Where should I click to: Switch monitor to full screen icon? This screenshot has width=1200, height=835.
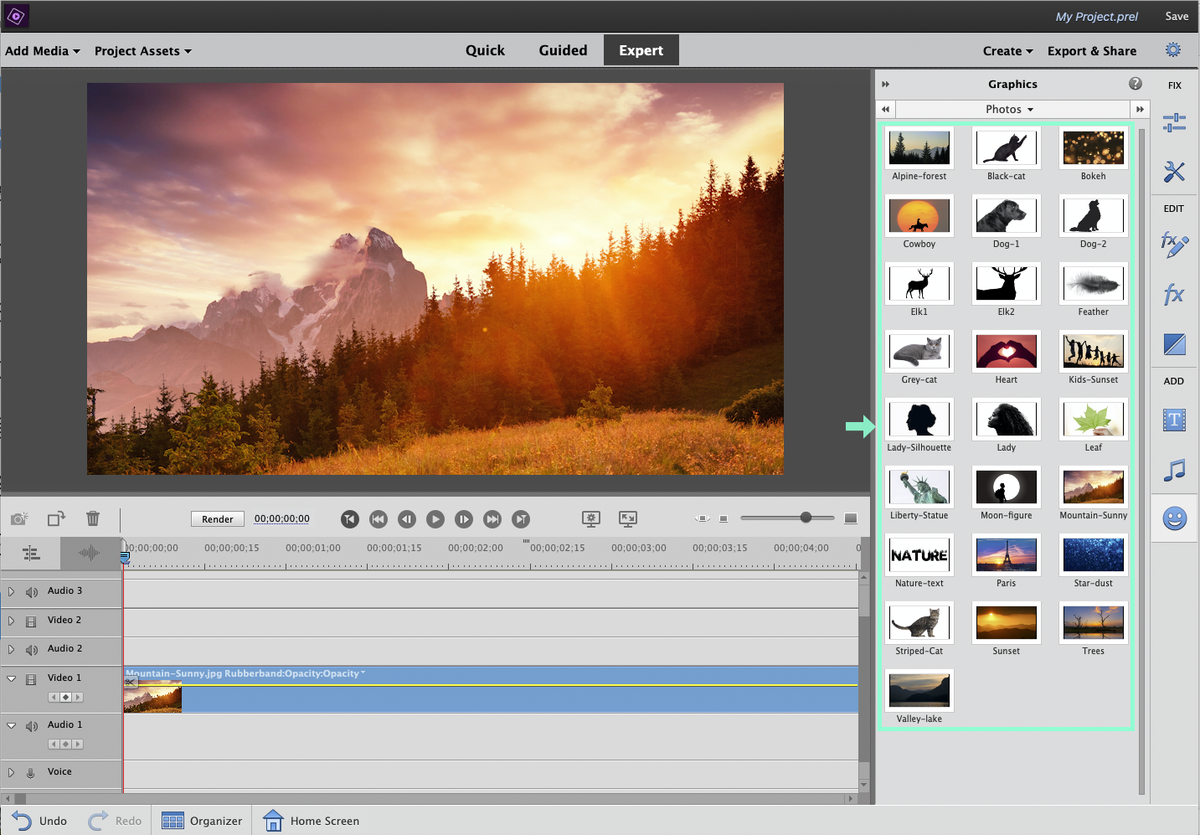tap(628, 518)
